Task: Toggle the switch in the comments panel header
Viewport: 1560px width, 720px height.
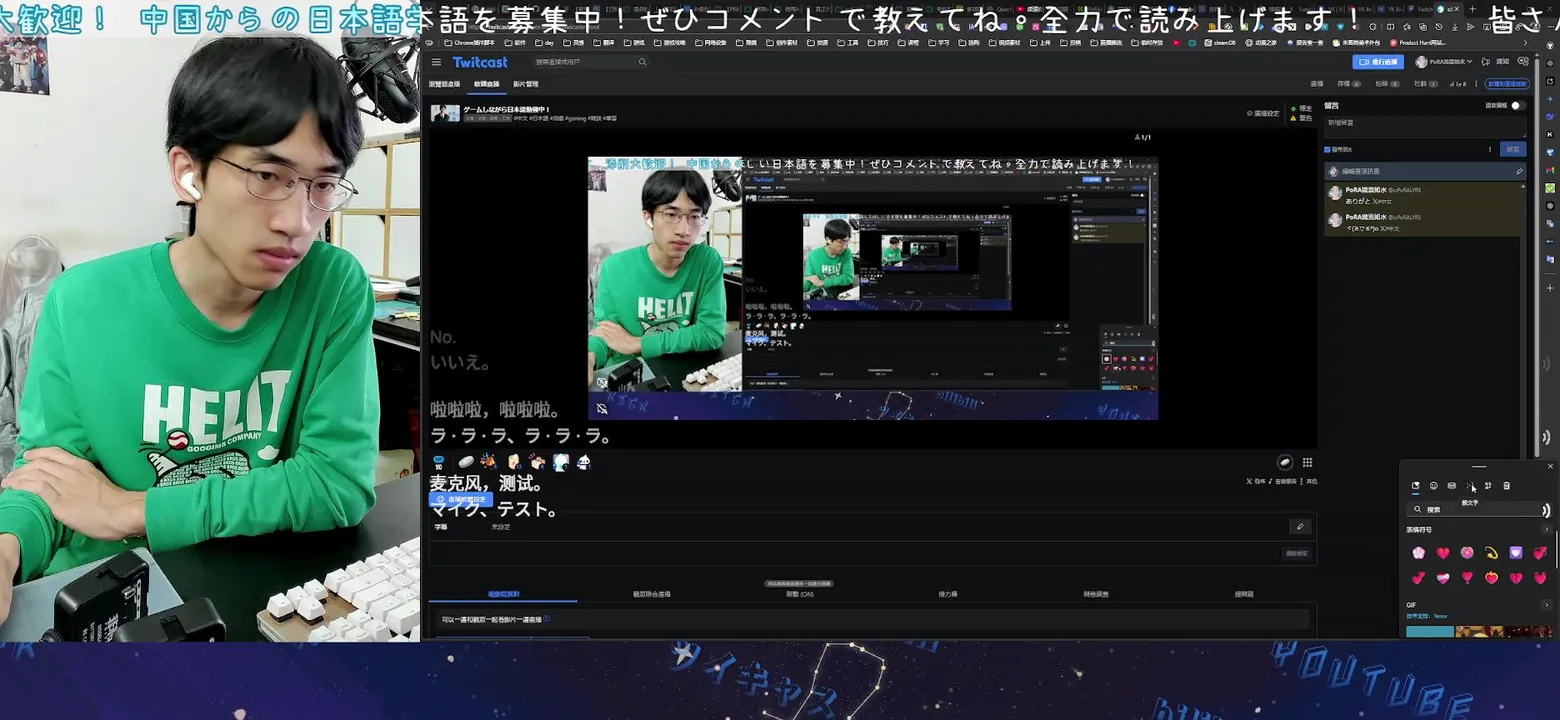Action: click(x=1517, y=105)
